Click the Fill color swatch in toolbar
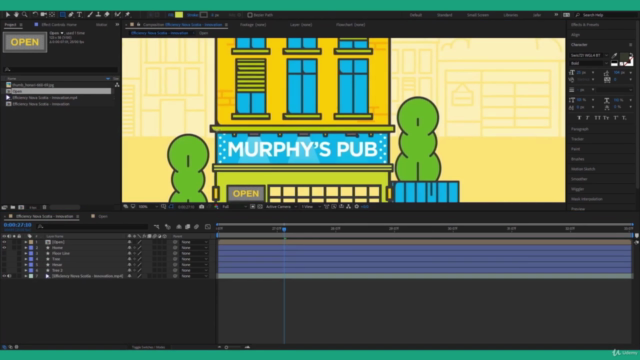Viewport: 640px width, 360px height. (x=179, y=15)
